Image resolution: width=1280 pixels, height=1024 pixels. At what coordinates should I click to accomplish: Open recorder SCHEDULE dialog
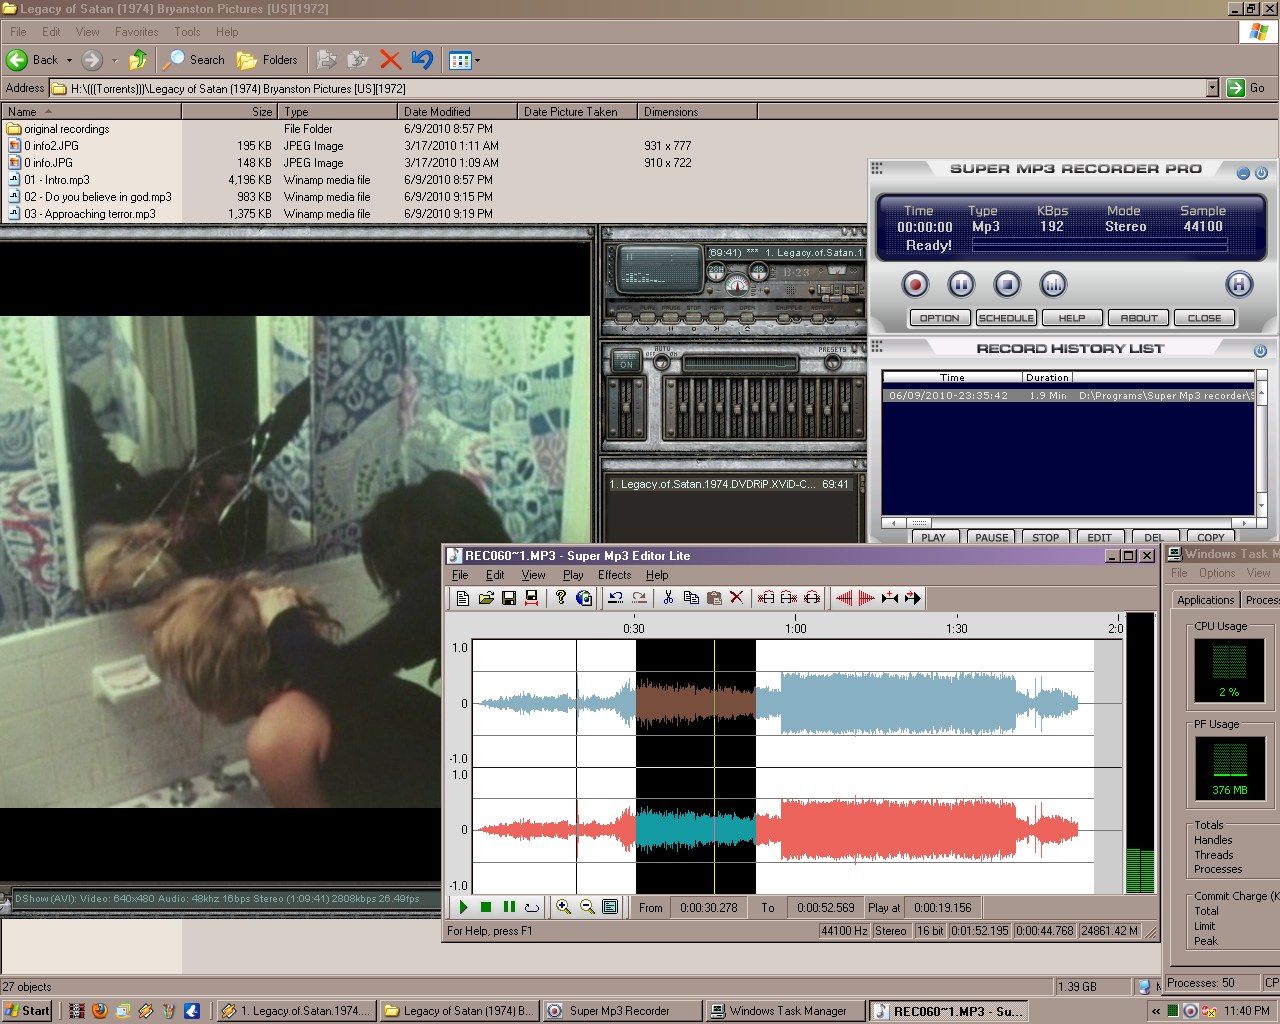pos(1006,318)
